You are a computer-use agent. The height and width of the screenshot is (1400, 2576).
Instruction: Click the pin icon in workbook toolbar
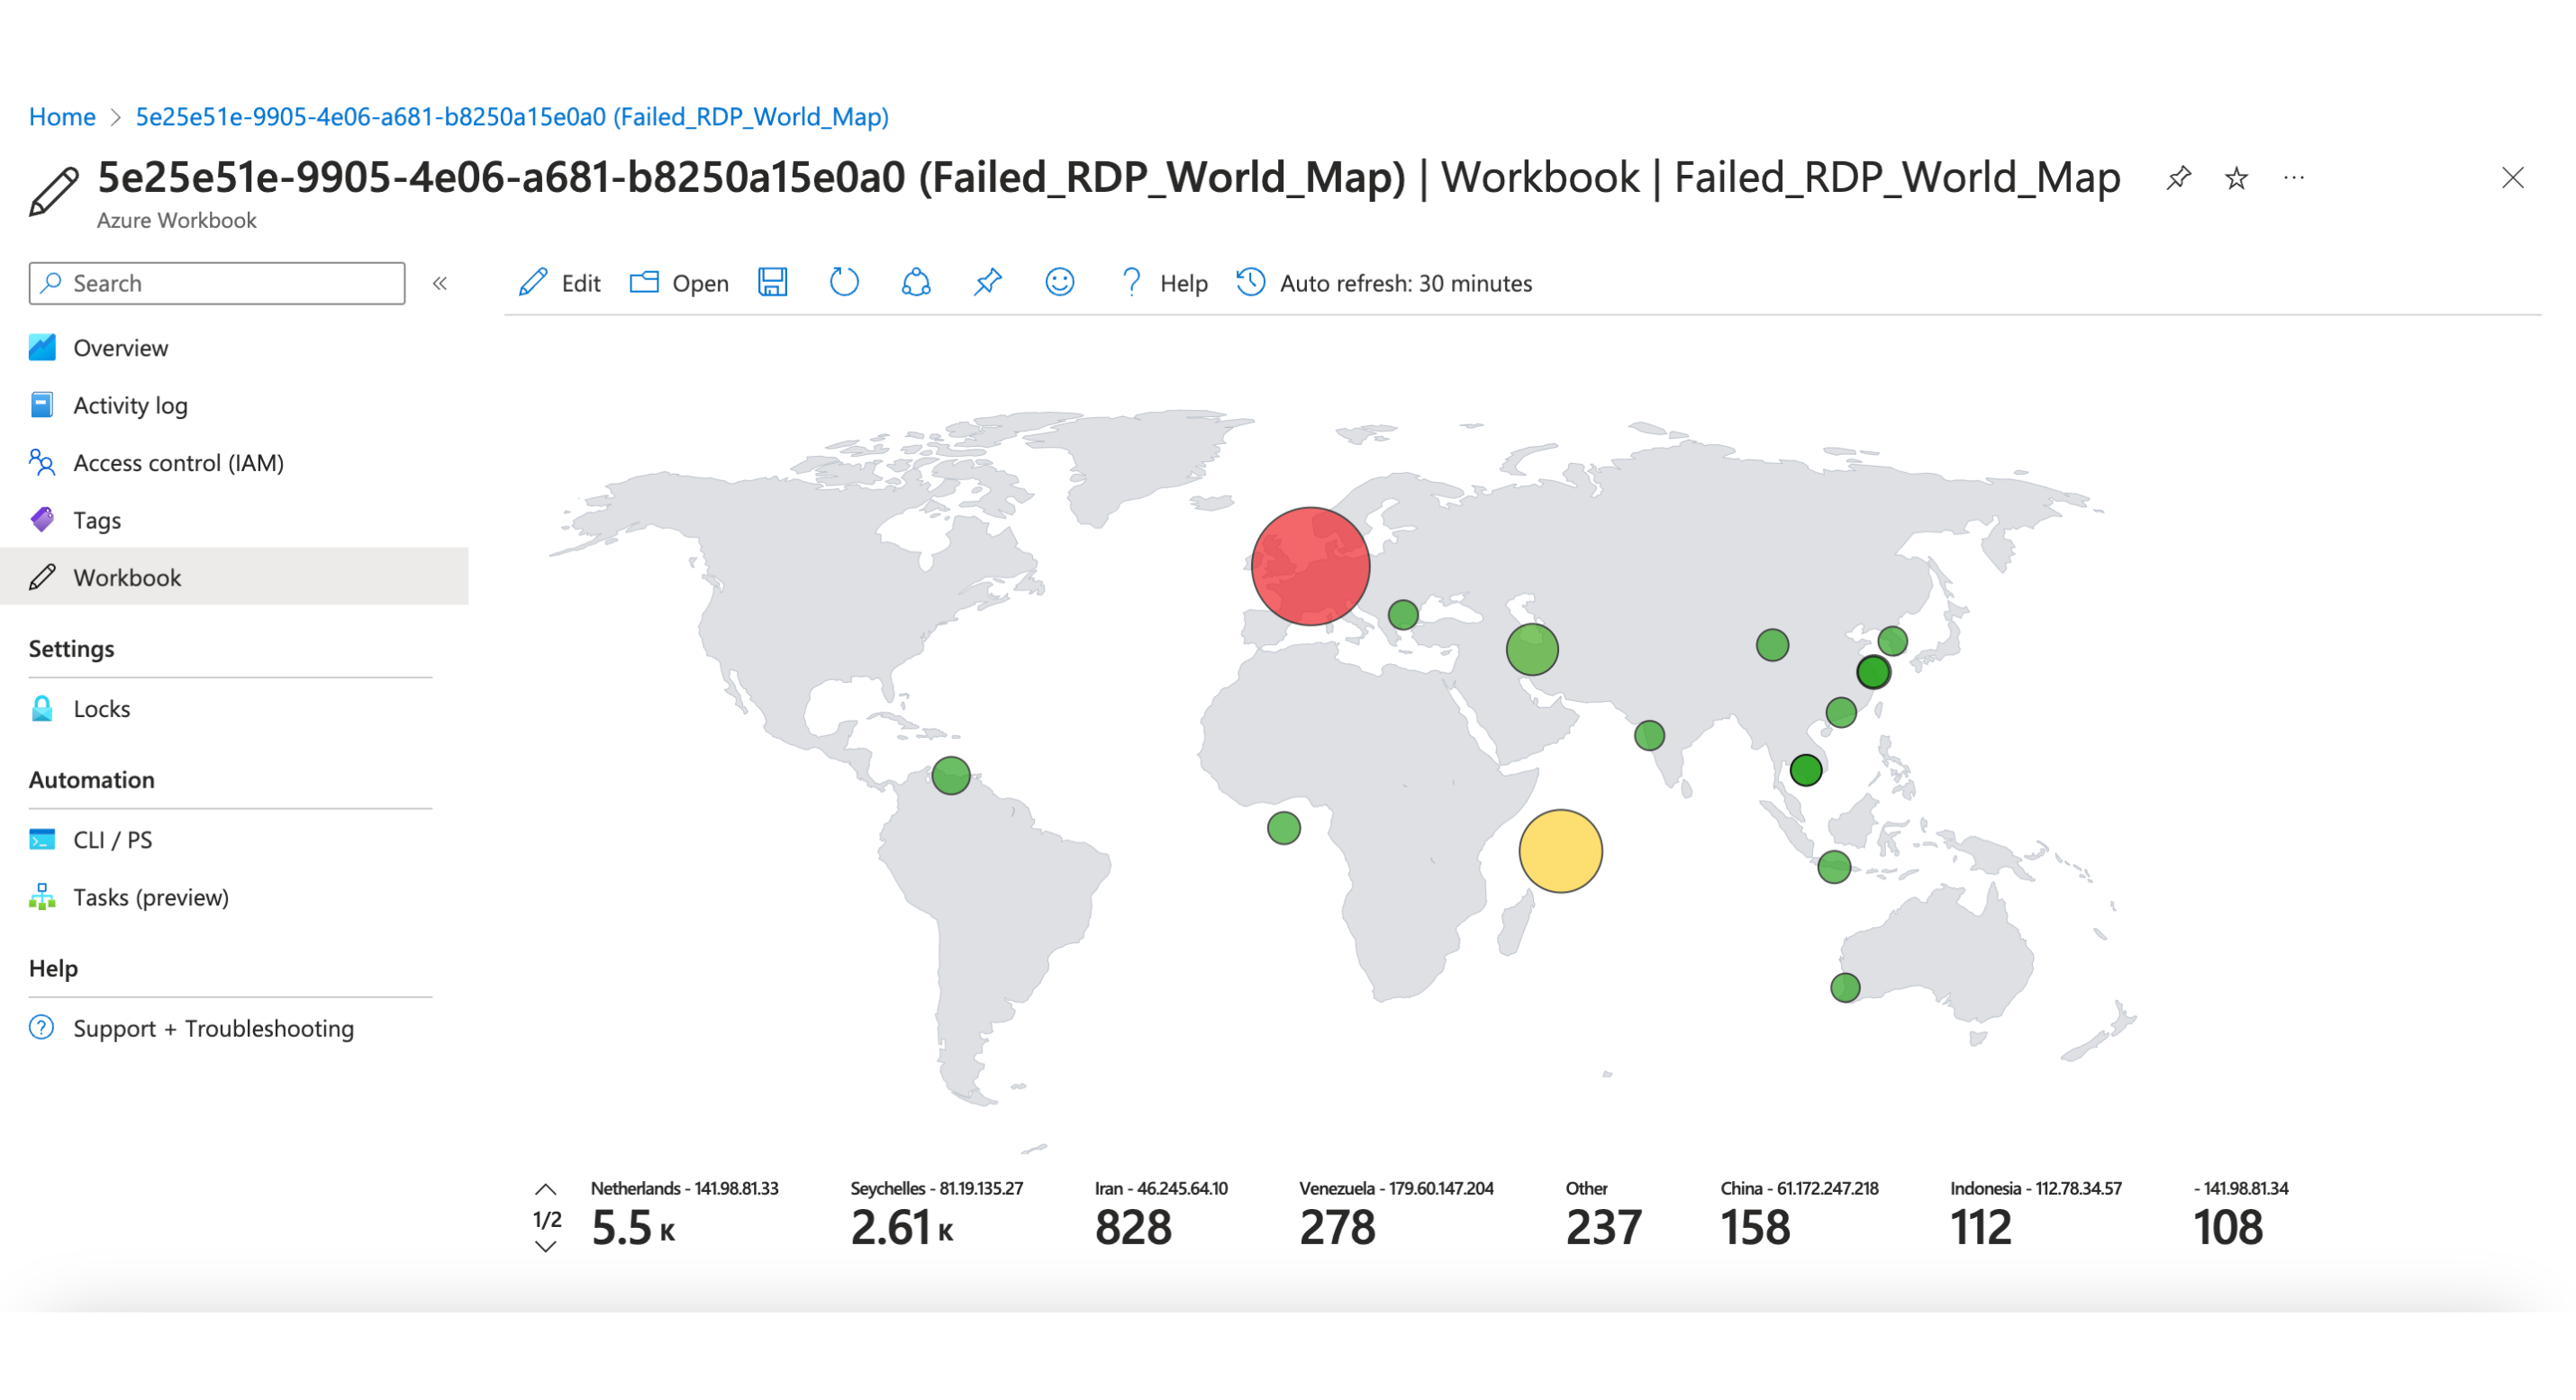click(x=987, y=283)
